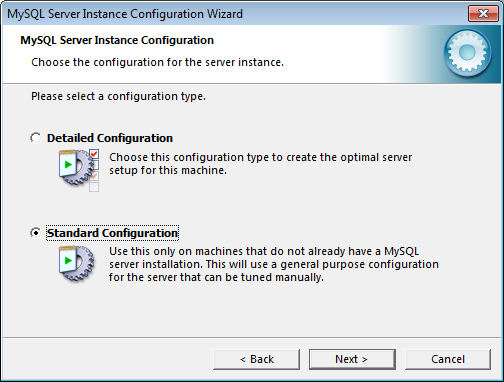Click the bold Detailed Configuration label

point(110,138)
